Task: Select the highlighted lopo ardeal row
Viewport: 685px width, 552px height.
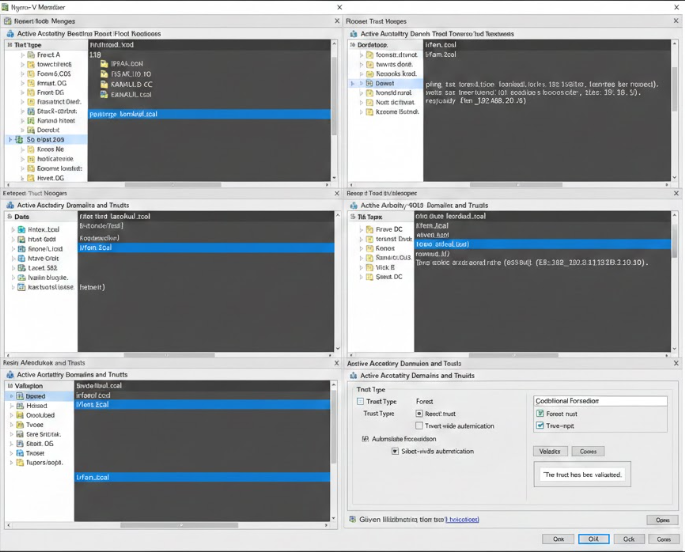Action: tap(543, 244)
